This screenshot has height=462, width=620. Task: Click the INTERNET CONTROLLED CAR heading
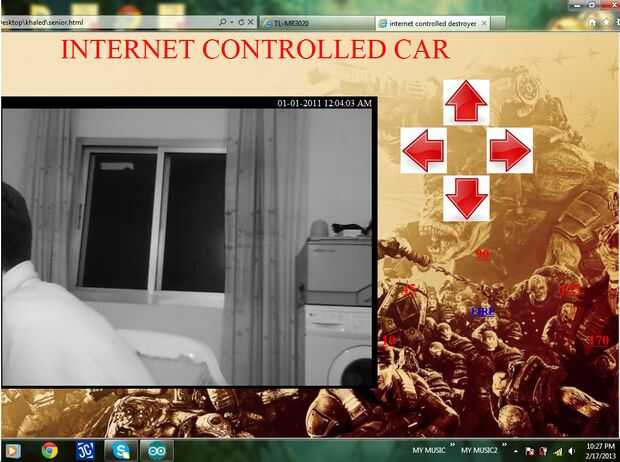tap(255, 49)
